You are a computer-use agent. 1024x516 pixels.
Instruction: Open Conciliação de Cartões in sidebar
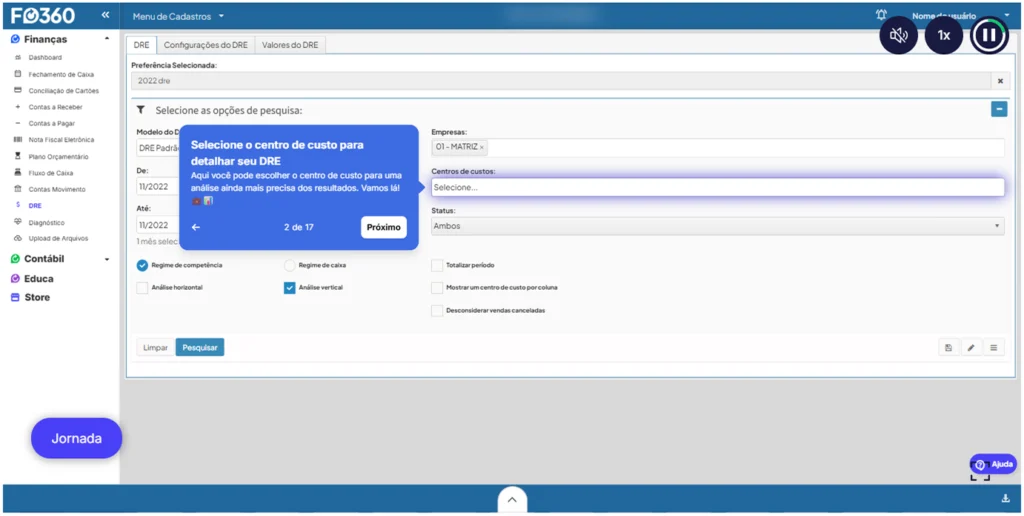coord(63,91)
